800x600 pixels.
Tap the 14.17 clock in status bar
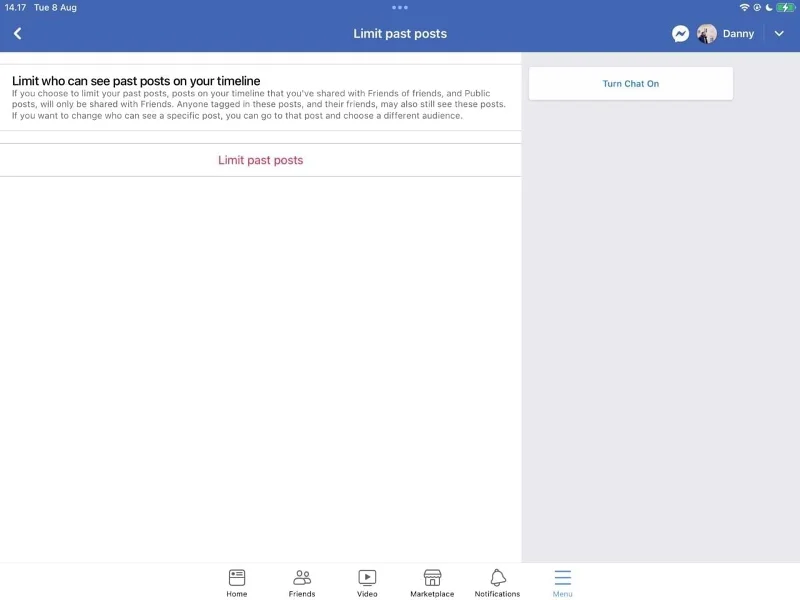pyautogui.click(x=15, y=8)
